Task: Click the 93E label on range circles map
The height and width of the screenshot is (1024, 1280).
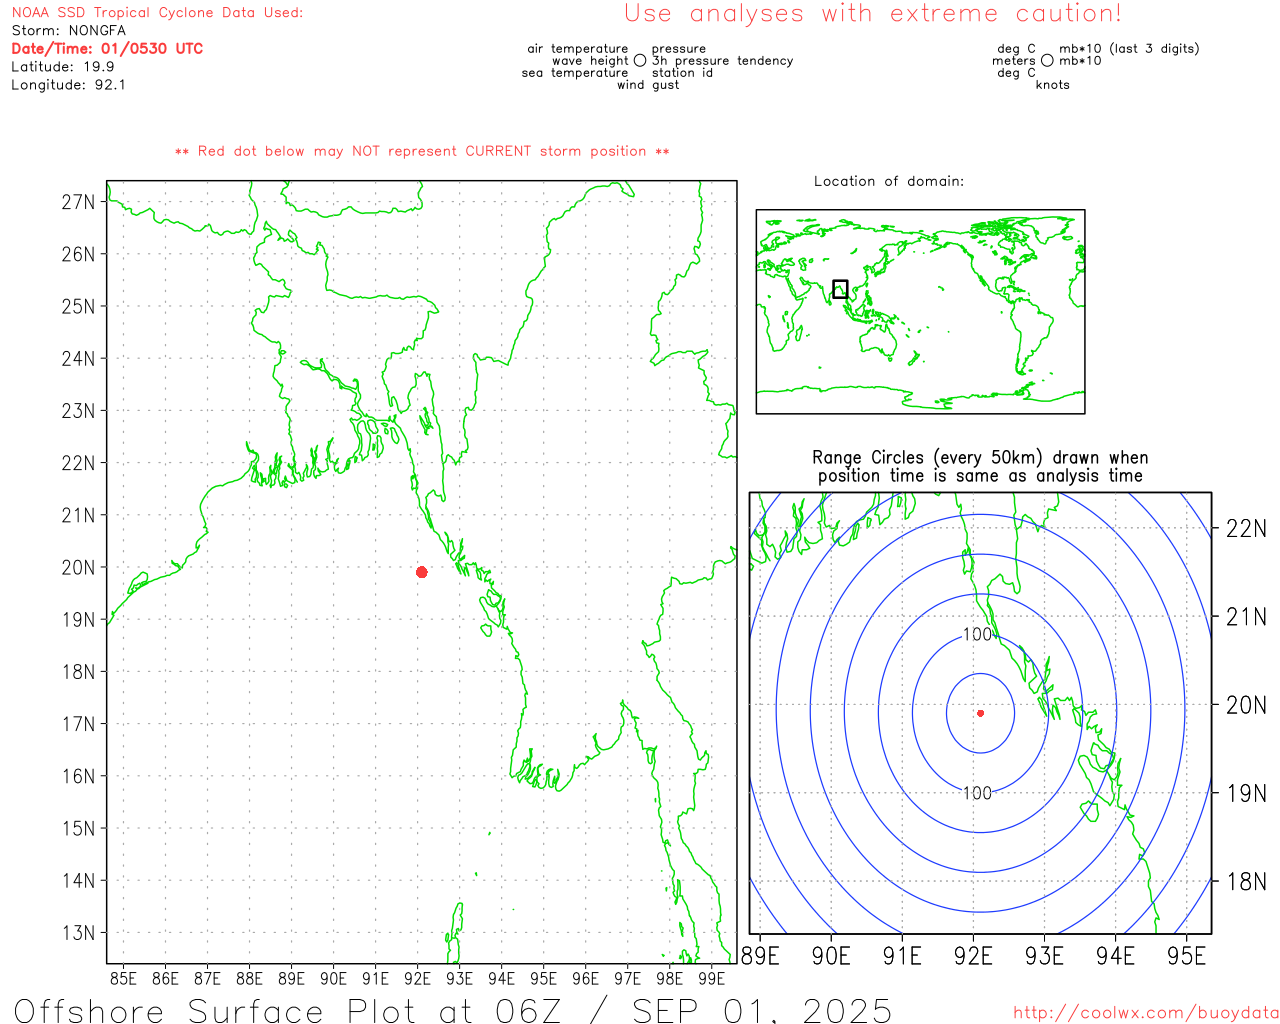Action: coord(1044,956)
